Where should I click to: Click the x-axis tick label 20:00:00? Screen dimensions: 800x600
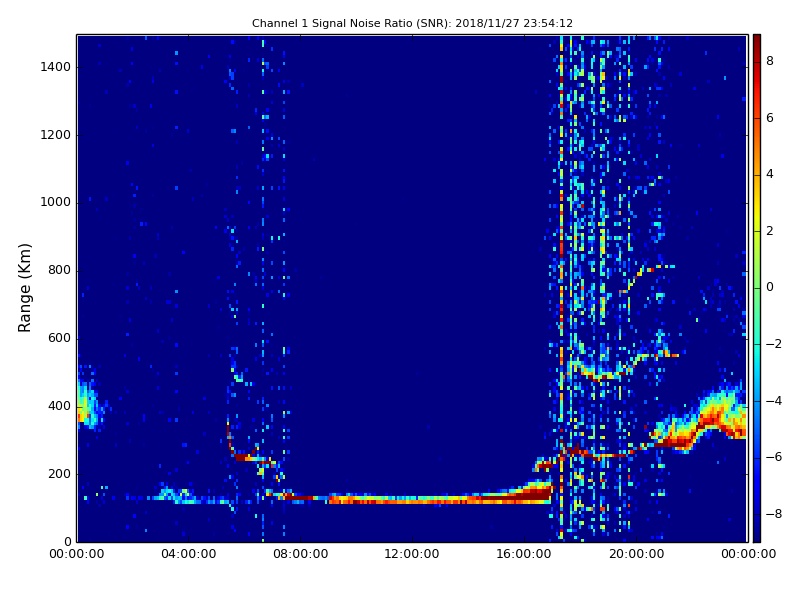(636, 554)
